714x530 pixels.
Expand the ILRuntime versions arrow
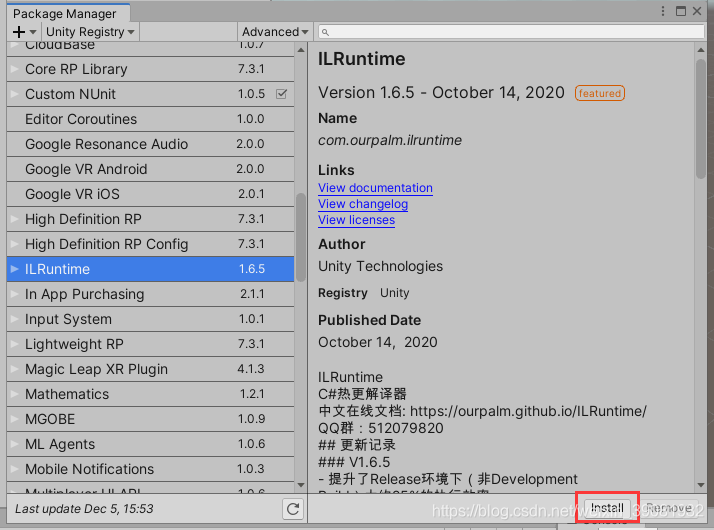15,269
